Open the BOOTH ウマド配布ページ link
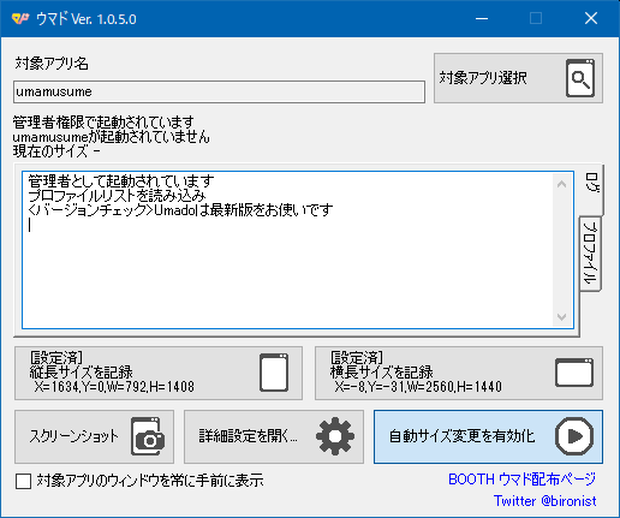The image size is (620, 518). click(x=522, y=479)
